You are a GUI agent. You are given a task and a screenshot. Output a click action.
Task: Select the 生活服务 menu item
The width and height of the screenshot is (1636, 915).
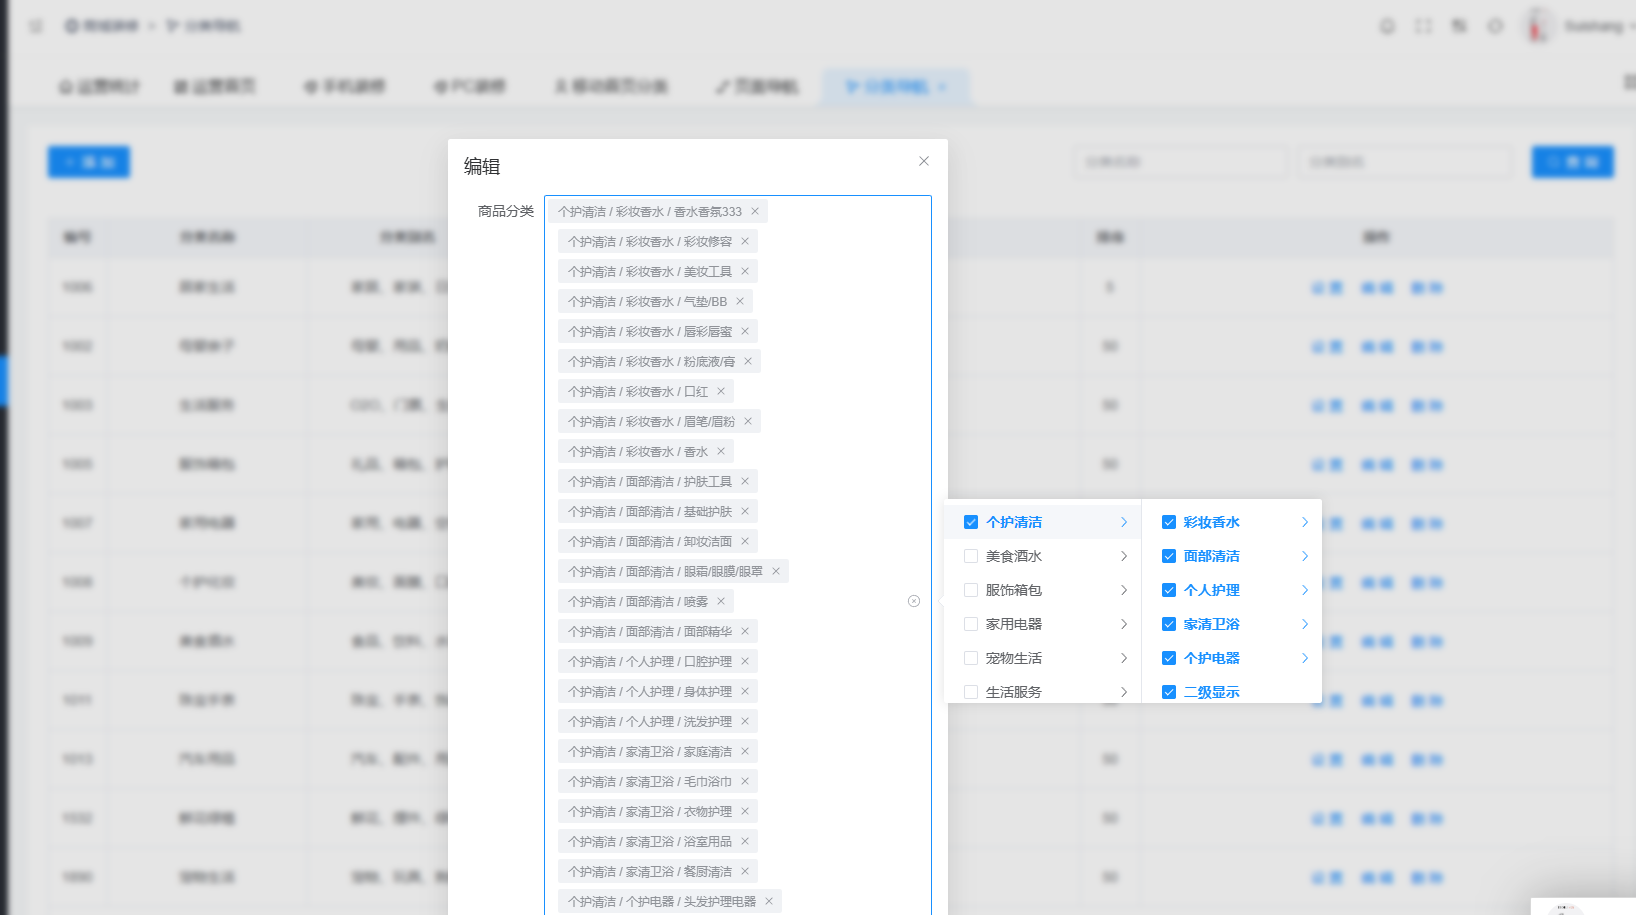(x=1043, y=692)
